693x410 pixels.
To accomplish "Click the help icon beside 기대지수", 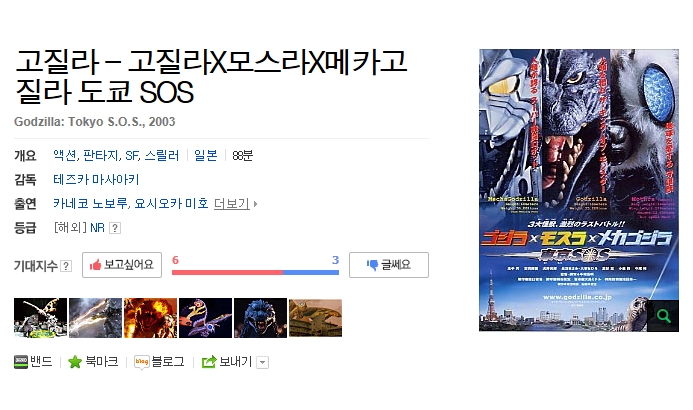I will click(x=66, y=266).
